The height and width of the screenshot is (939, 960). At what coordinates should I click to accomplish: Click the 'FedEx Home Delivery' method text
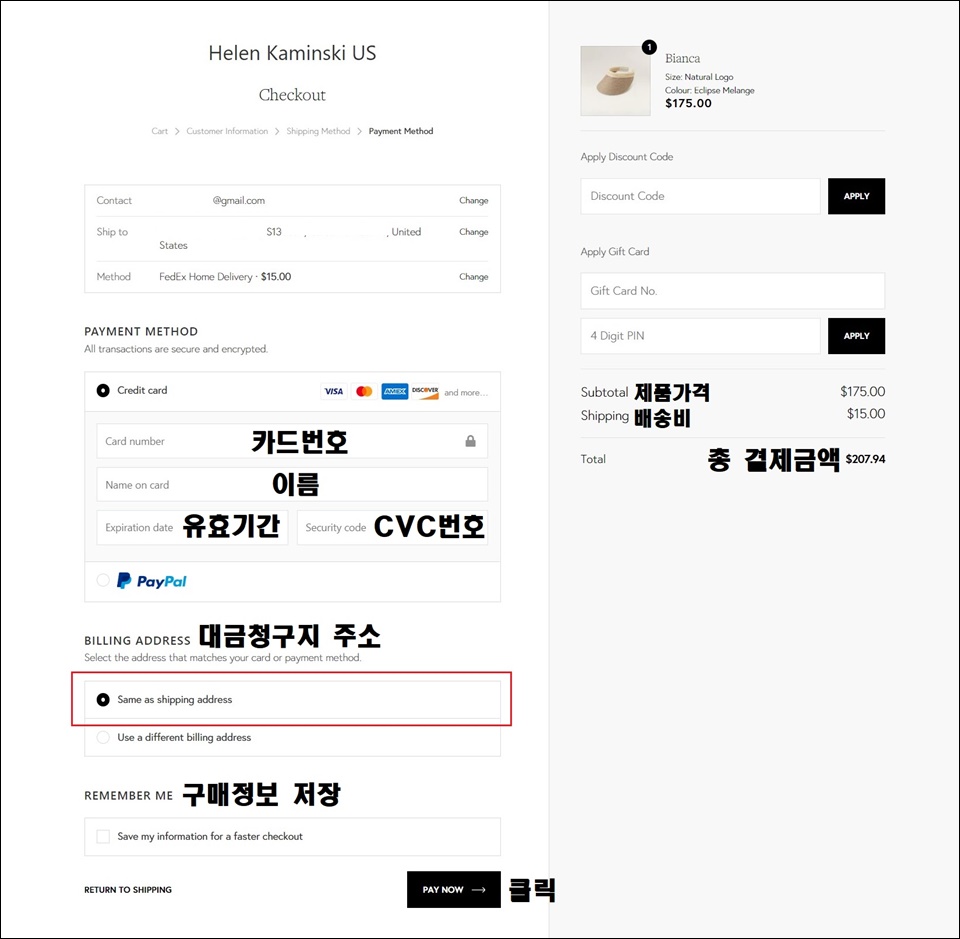point(206,277)
